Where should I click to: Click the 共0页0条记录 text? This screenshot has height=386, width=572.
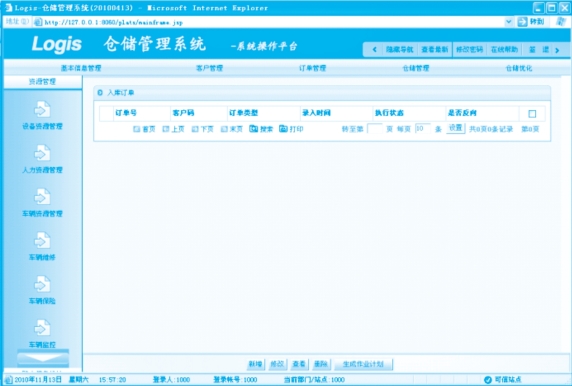point(491,129)
